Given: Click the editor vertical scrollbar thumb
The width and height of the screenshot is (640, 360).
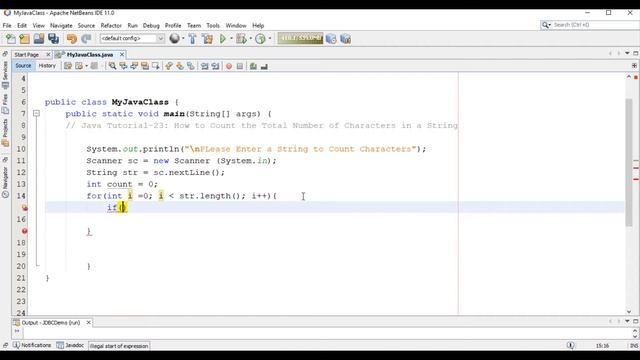Looking at the screenshot, I should click(629, 162).
